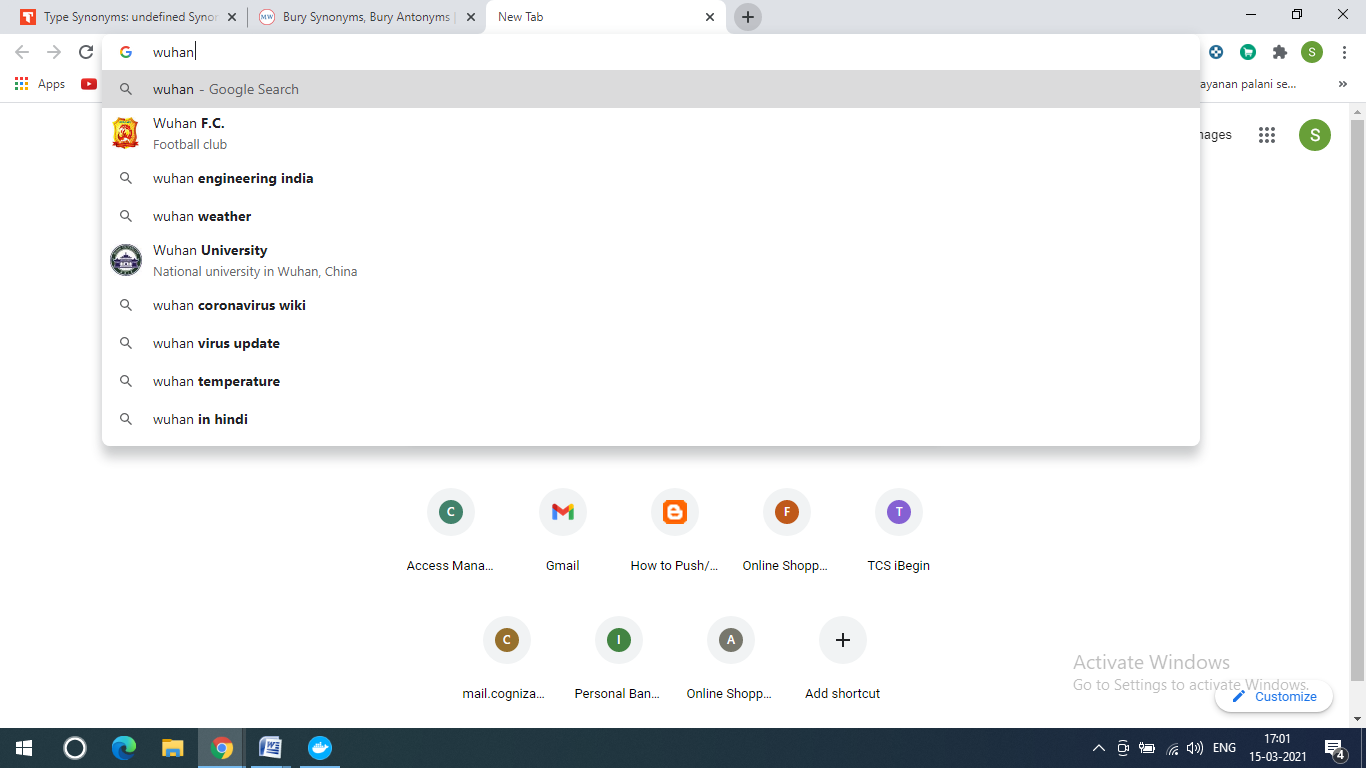This screenshot has height=768, width=1366.
Task: Click the green extension icon in toolbar
Action: click(x=1247, y=52)
